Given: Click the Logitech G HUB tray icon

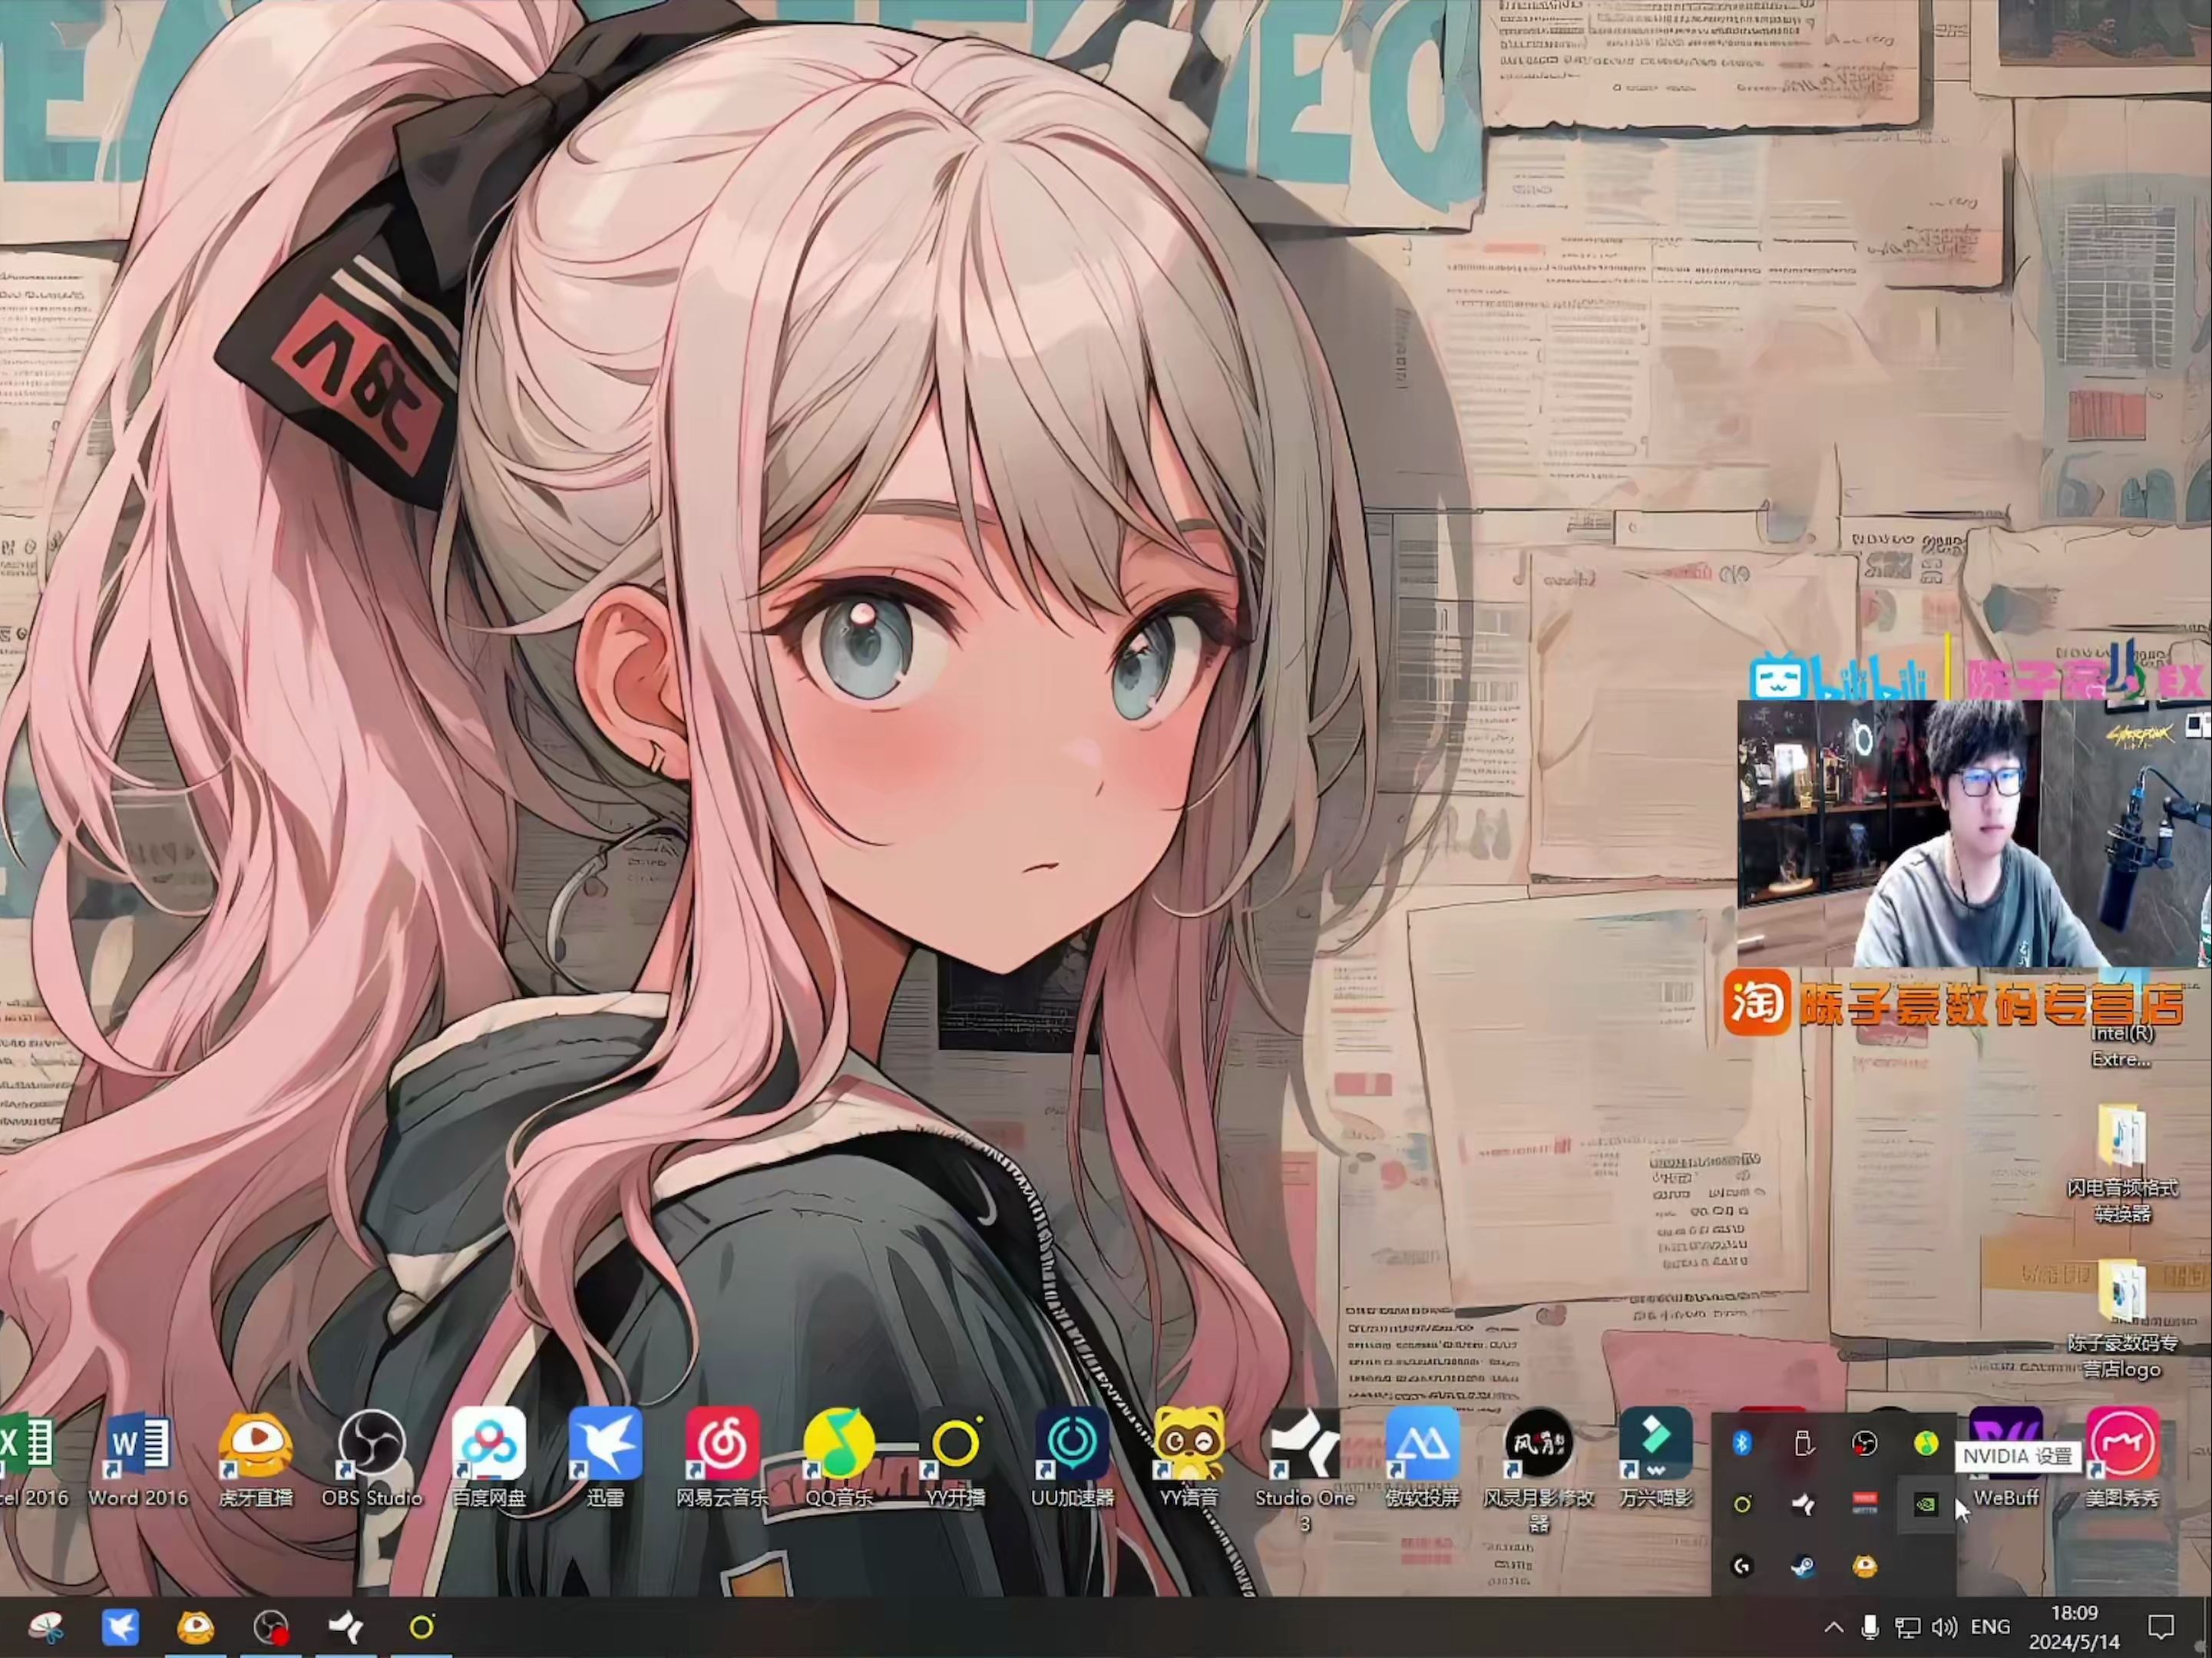Looking at the screenshot, I should (x=1742, y=1566).
